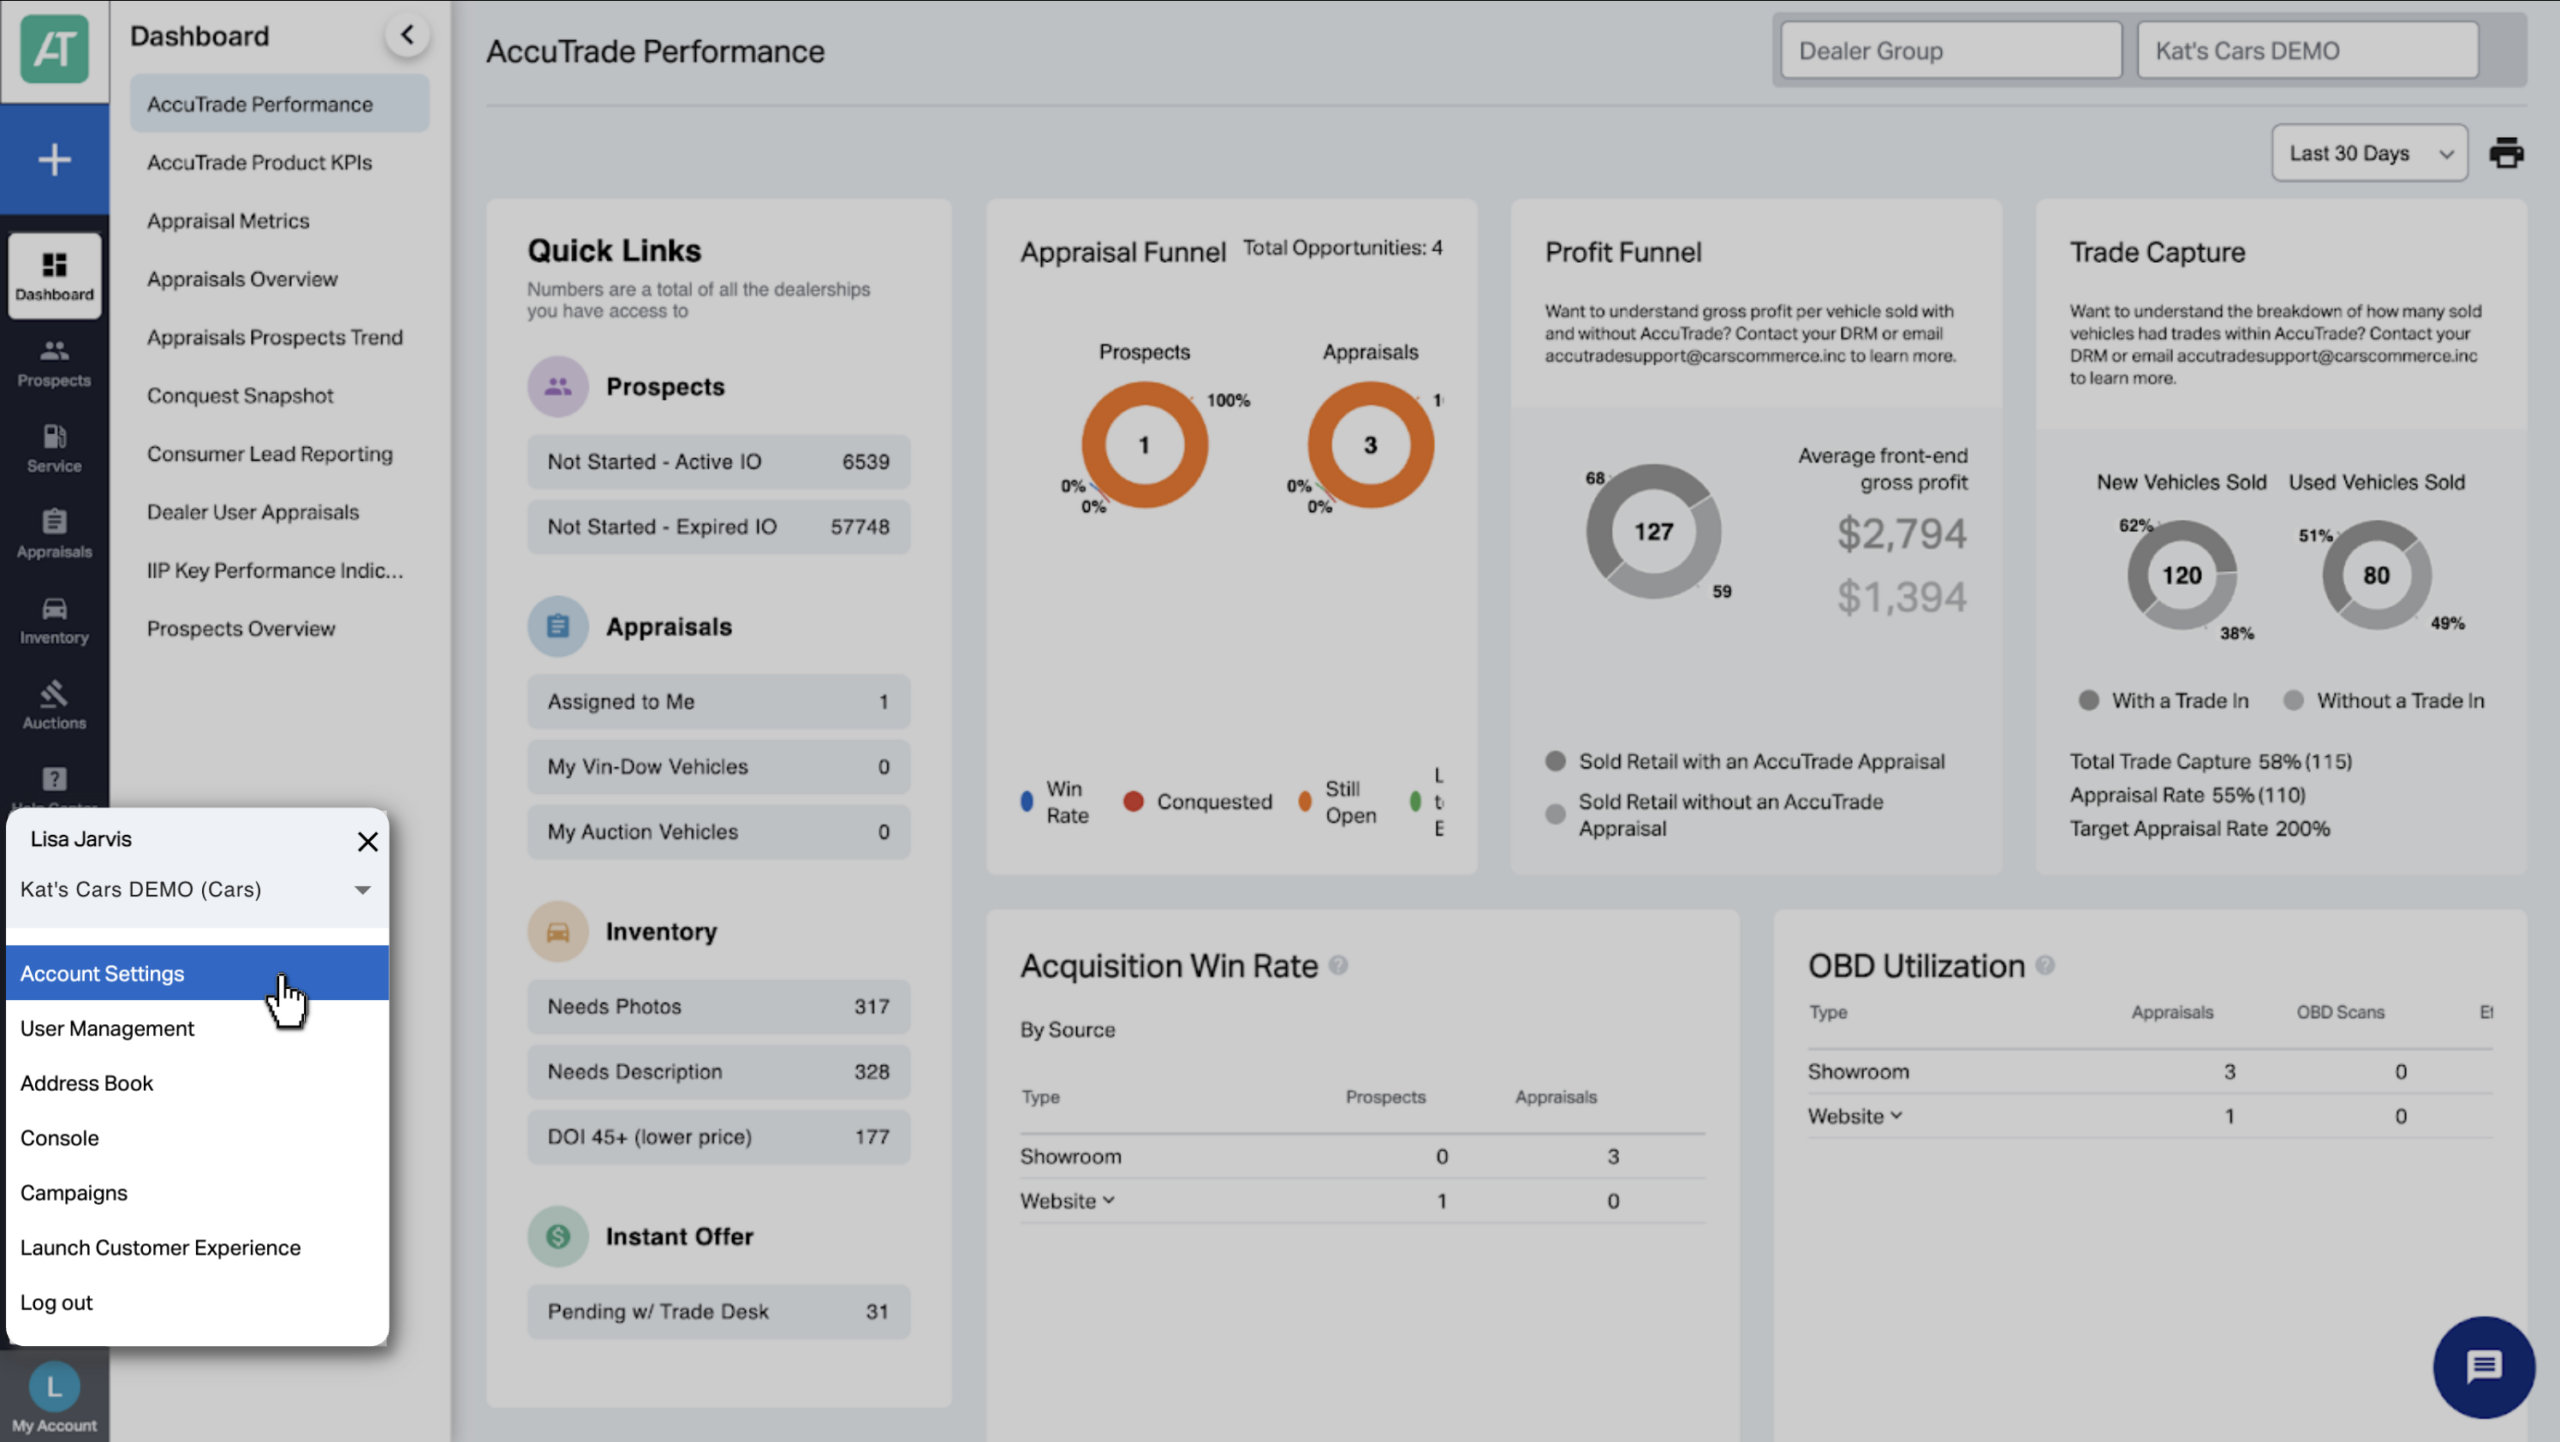
Task: Click Not Started - Active IO quick link
Action: pyautogui.click(x=718, y=461)
